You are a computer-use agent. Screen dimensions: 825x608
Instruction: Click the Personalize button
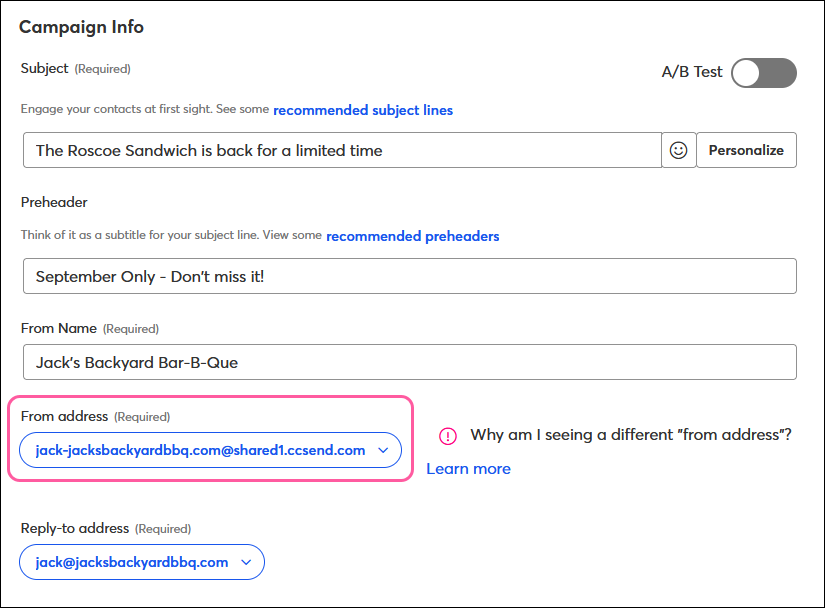[746, 150]
